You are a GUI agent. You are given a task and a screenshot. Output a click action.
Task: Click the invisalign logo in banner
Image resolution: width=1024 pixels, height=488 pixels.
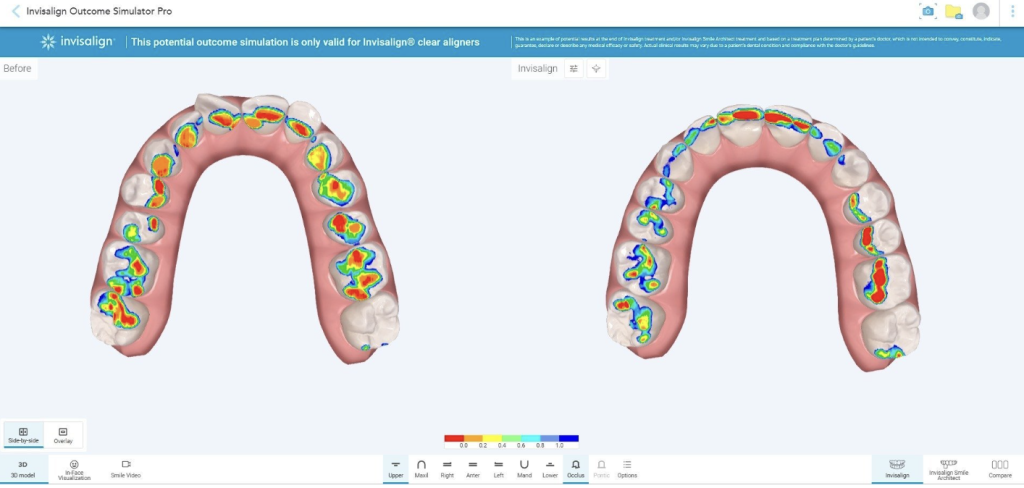point(77,42)
